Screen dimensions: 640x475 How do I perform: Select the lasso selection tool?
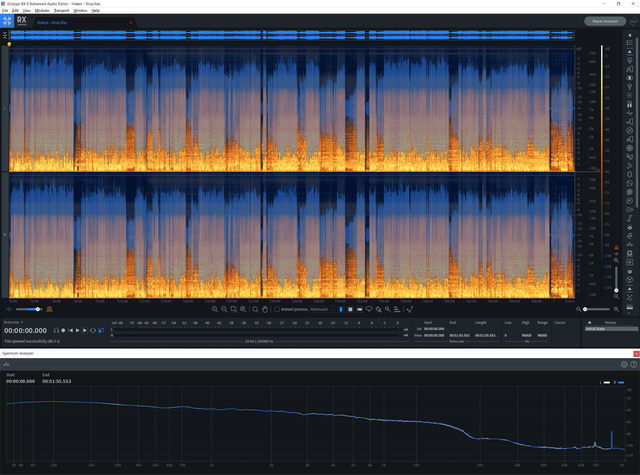click(369, 309)
